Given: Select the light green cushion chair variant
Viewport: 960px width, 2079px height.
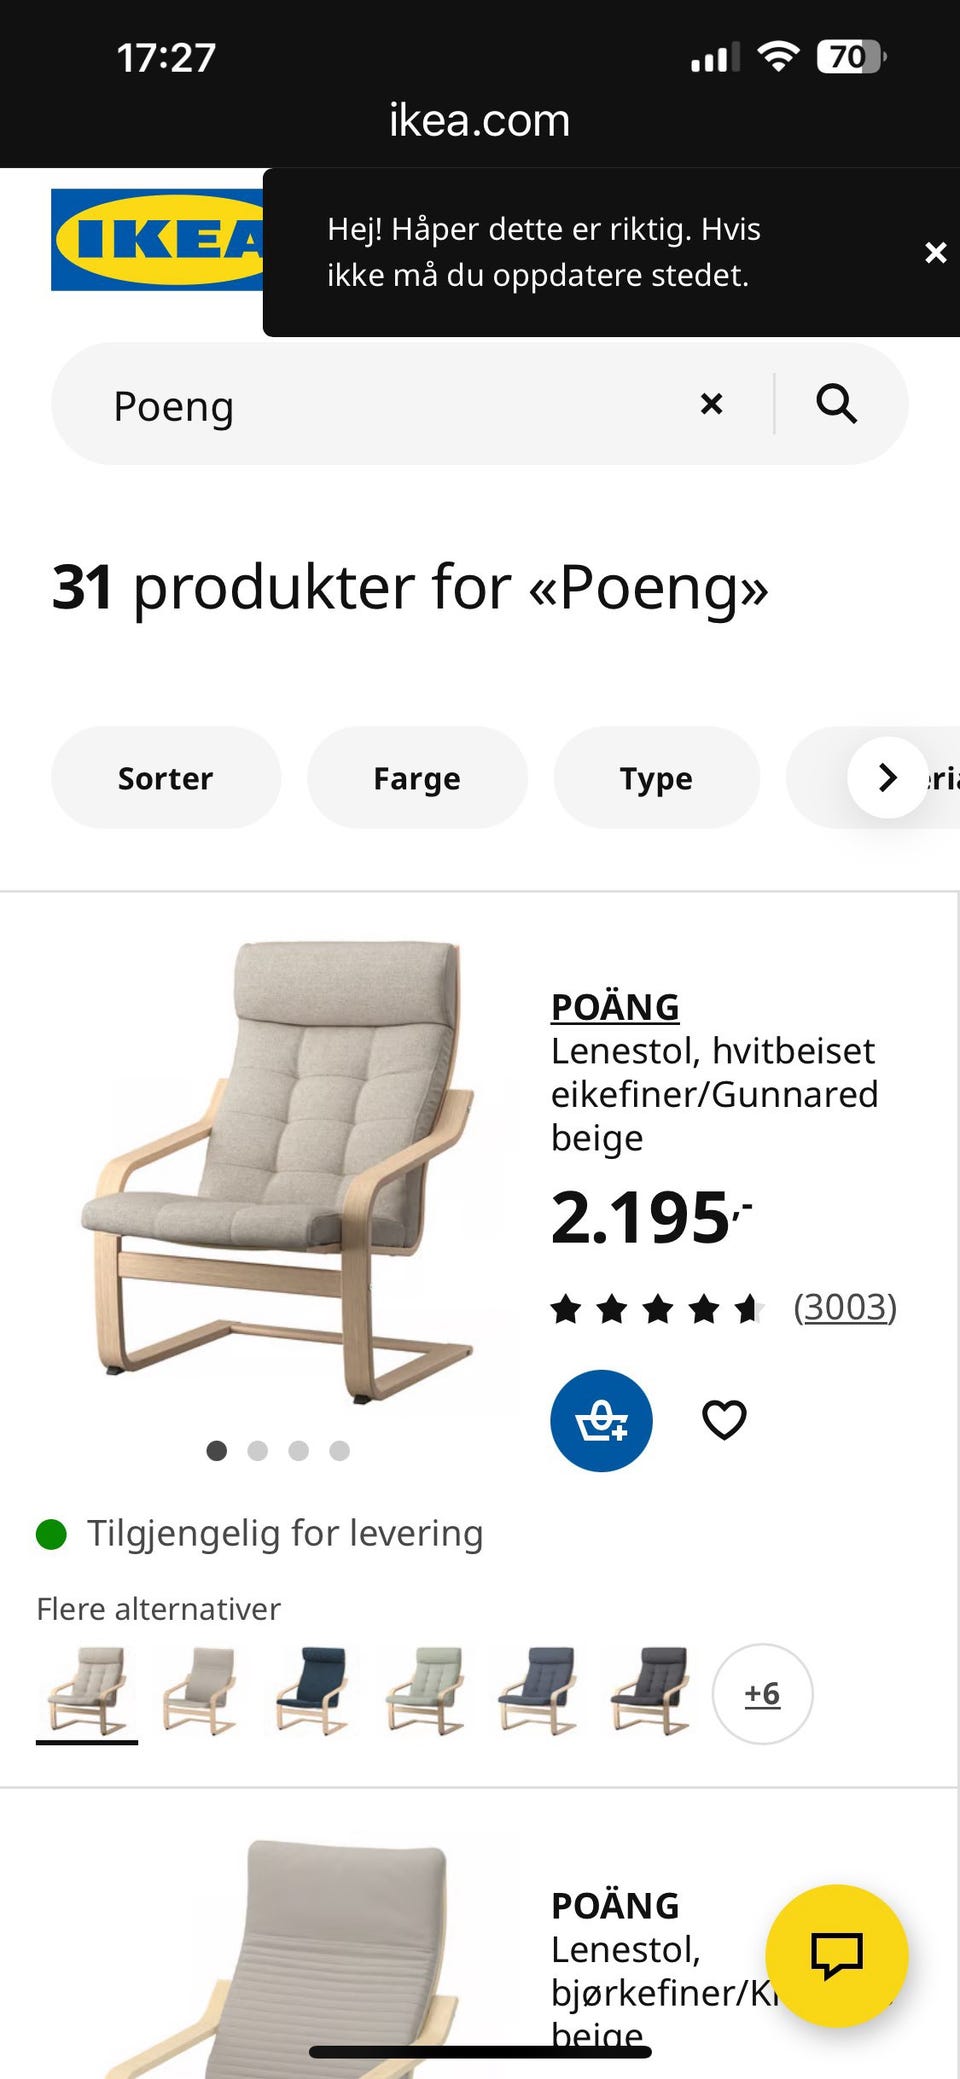Looking at the screenshot, I should pos(426,1691).
